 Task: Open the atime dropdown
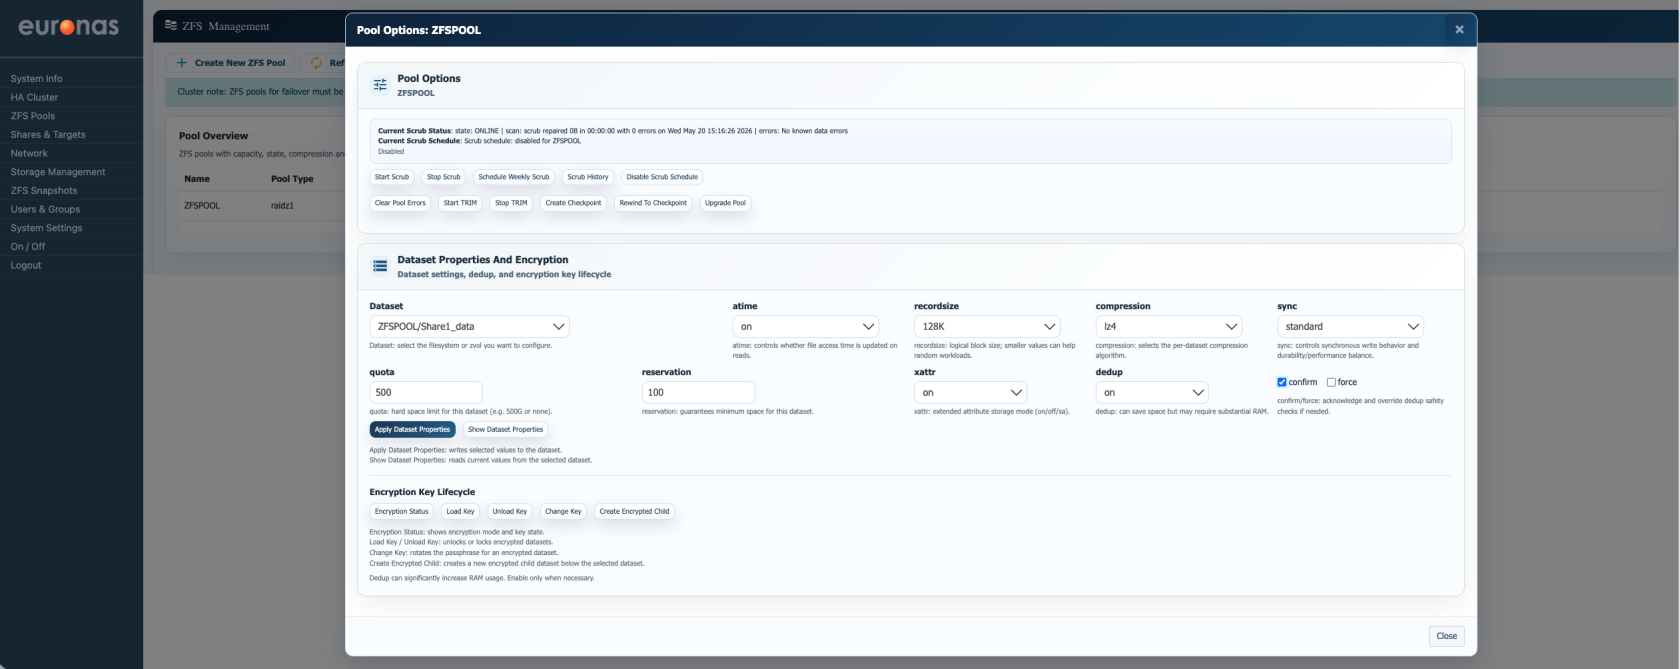pos(806,326)
